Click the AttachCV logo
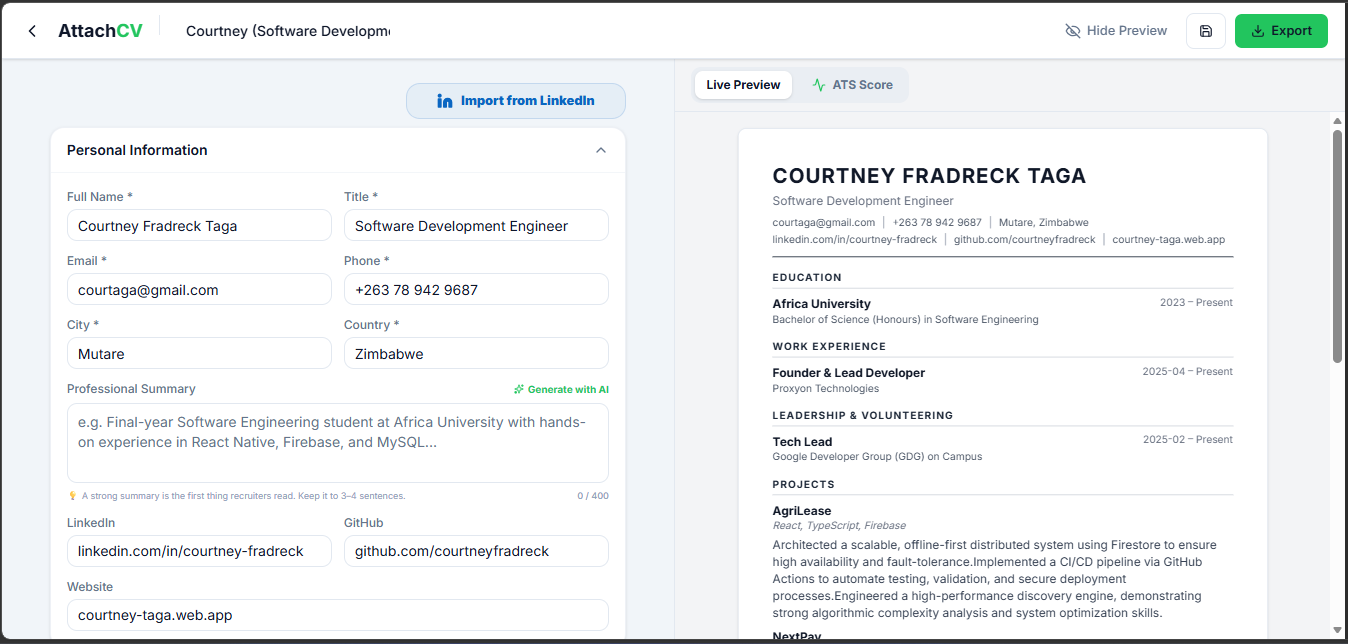 click(x=100, y=31)
